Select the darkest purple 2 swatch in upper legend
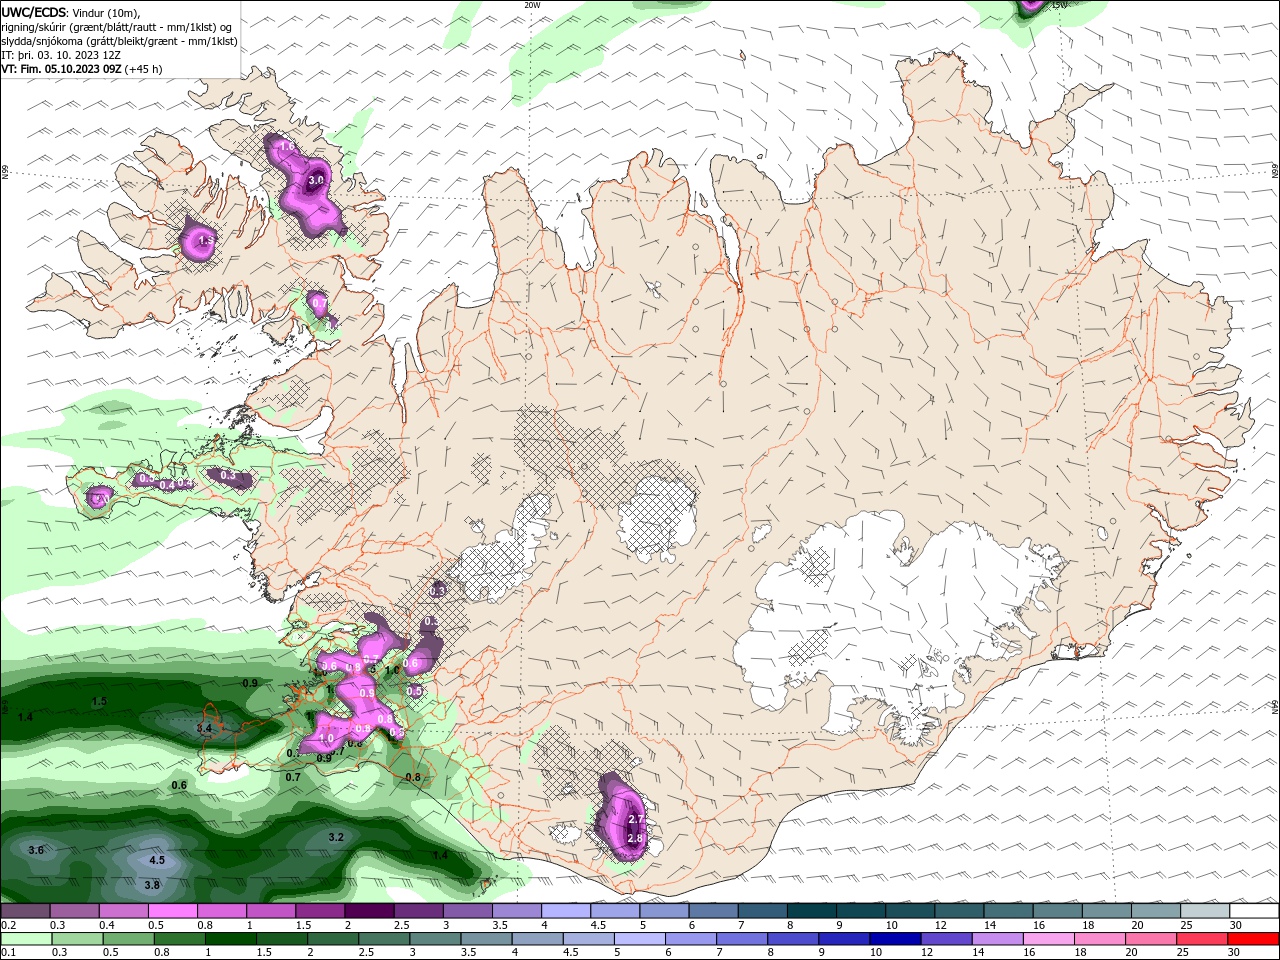 pos(368,911)
